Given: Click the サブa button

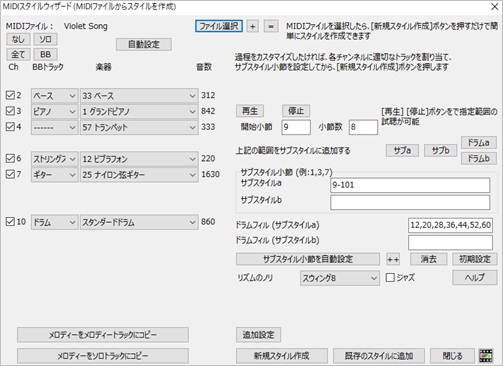Looking at the screenshot, I should coord(402,150).
